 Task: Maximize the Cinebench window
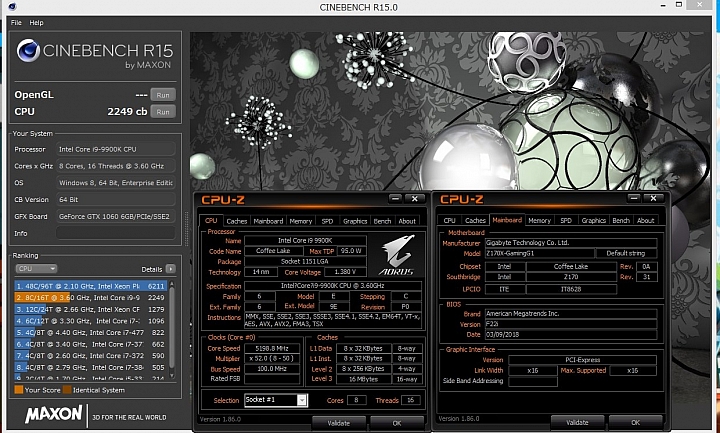678,5
